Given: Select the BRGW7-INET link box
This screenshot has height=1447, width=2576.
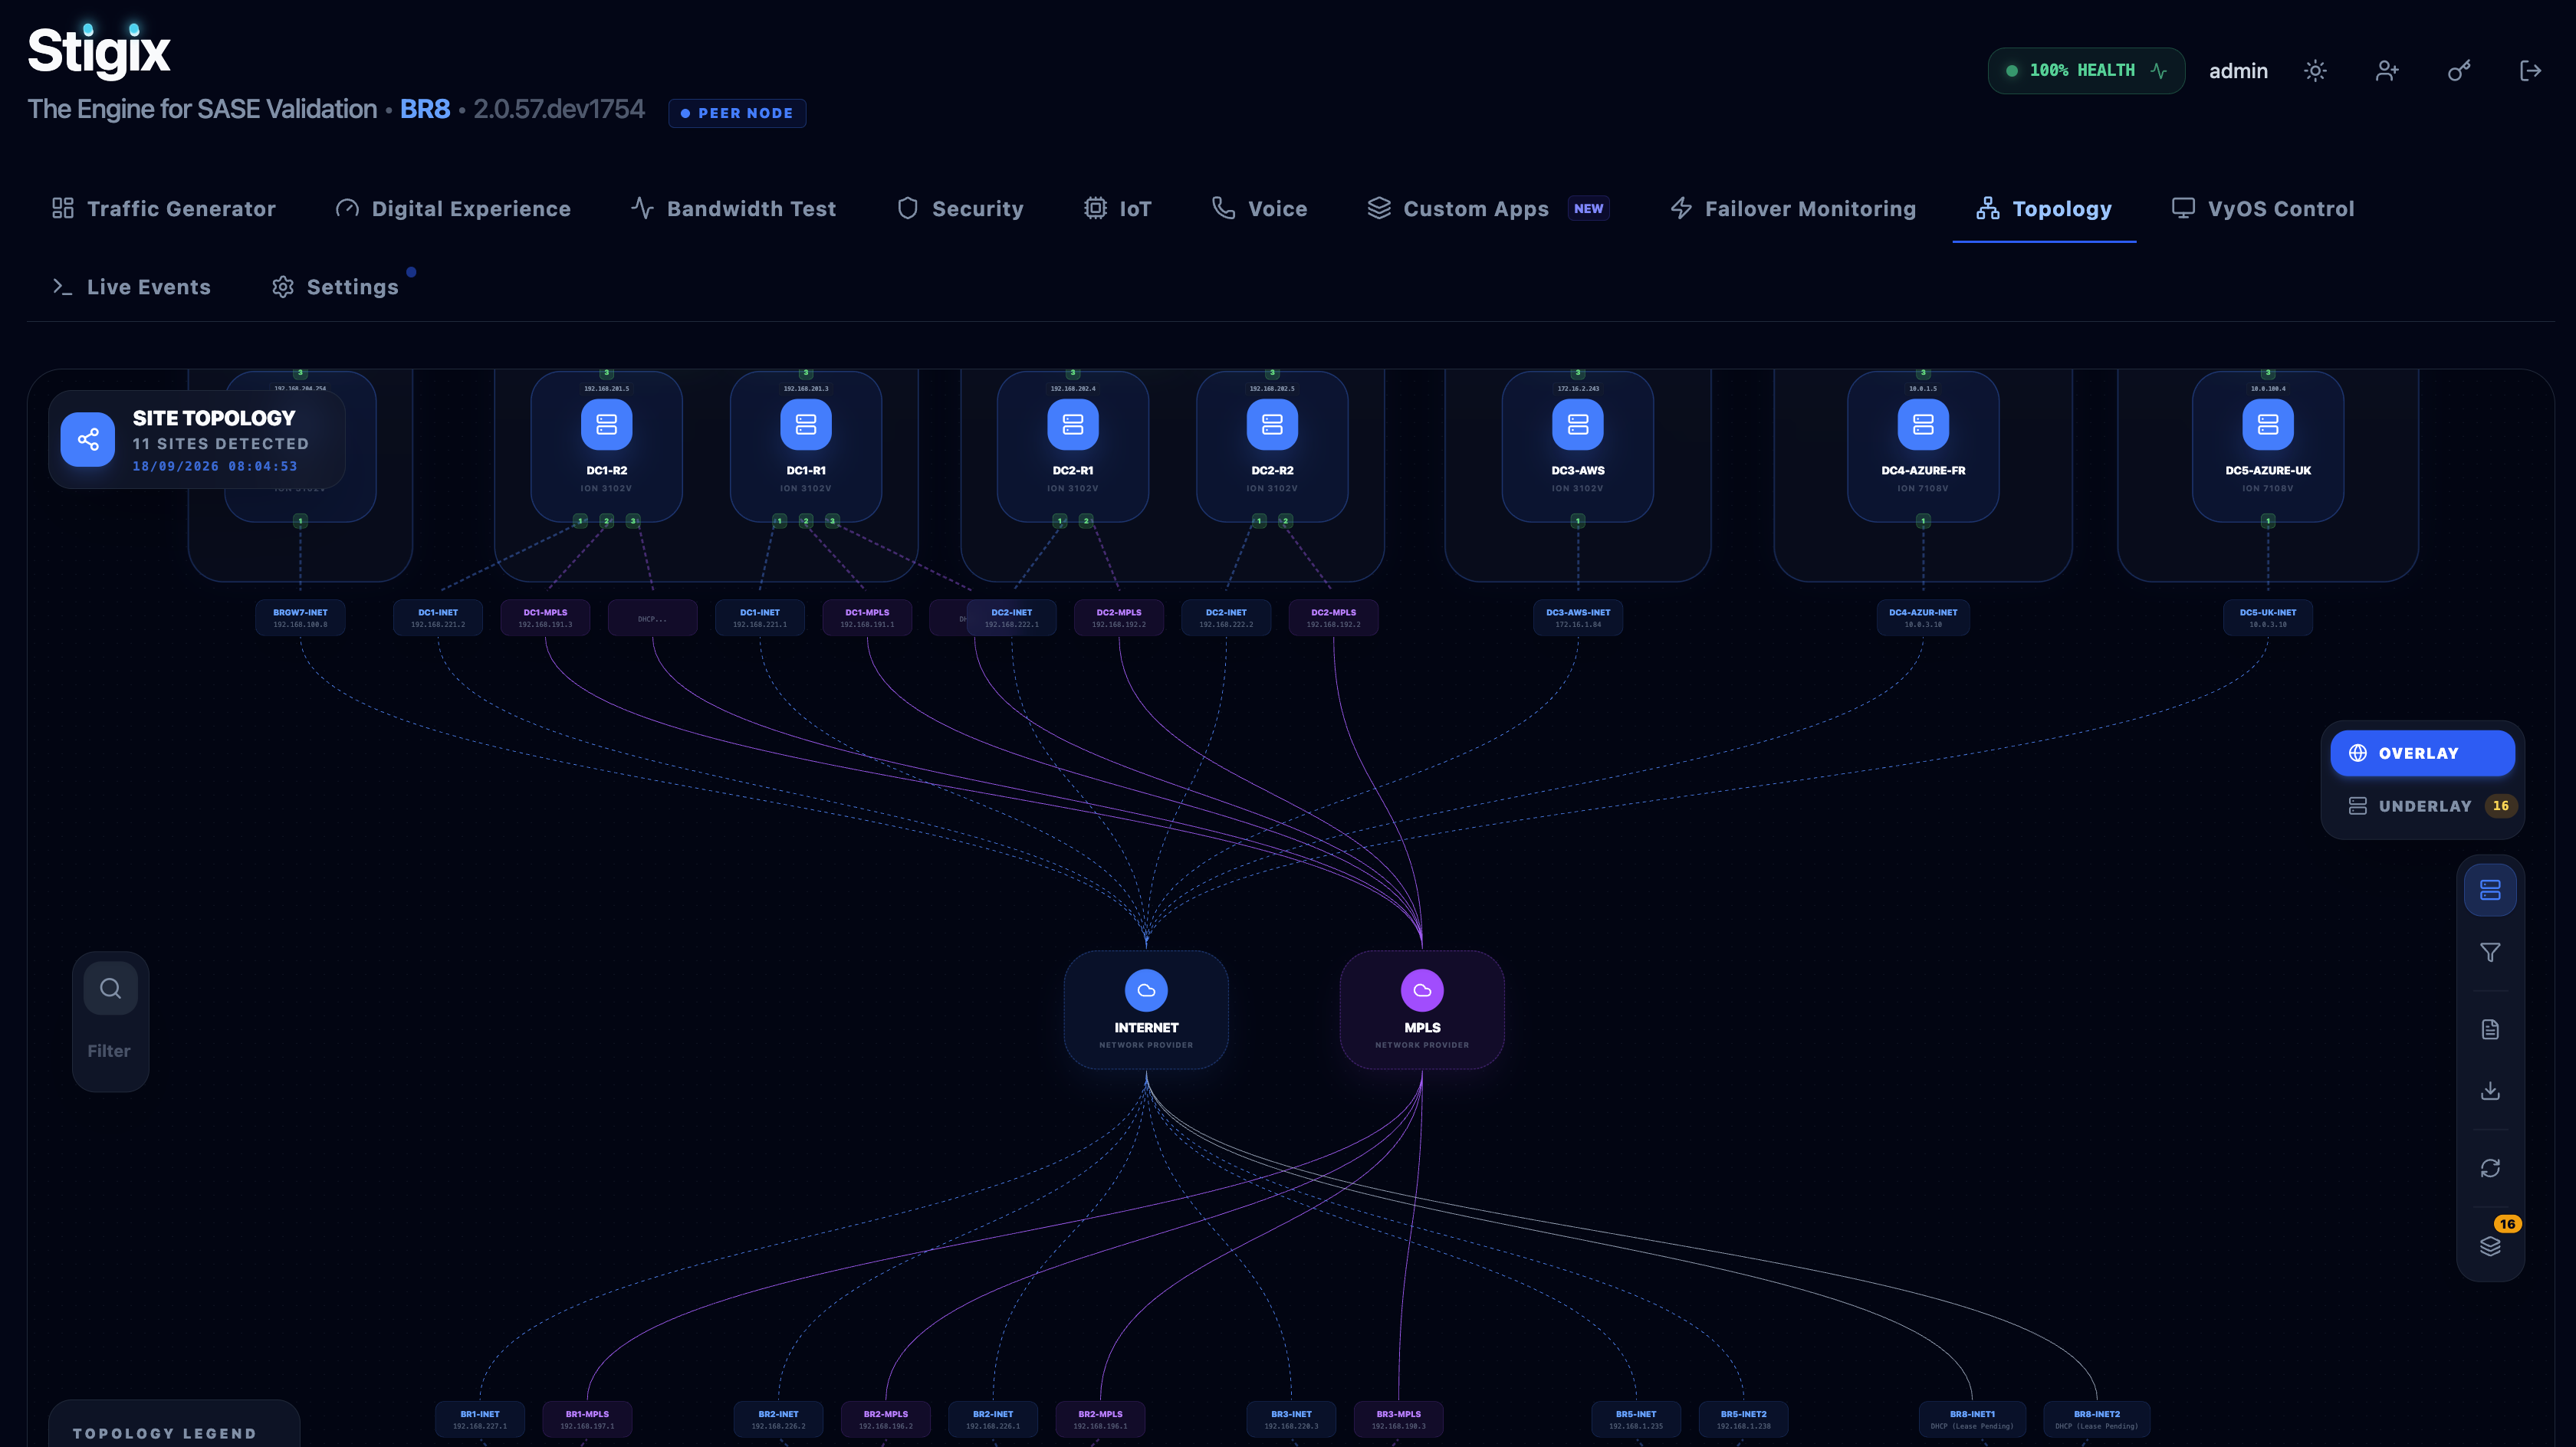Looking at the screenshot, I should point(300,618).
